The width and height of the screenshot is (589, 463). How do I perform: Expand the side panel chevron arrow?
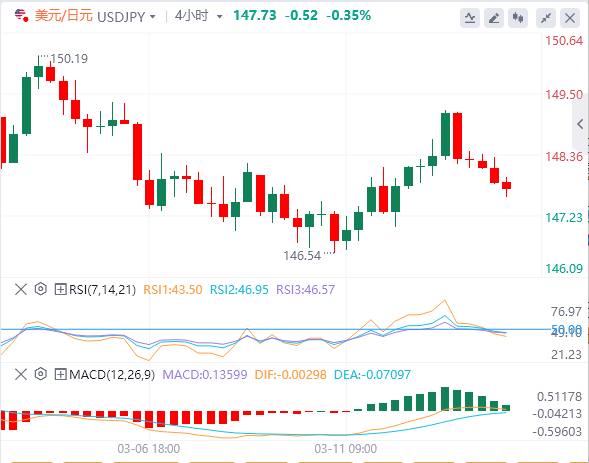pyautogui.click(x=580, y=124)
